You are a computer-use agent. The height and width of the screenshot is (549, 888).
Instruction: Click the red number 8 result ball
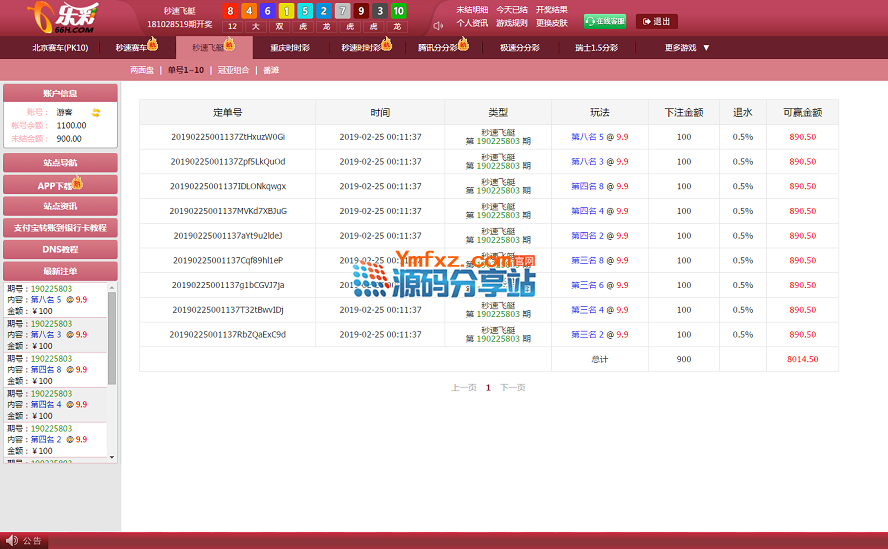click(231, 11)
